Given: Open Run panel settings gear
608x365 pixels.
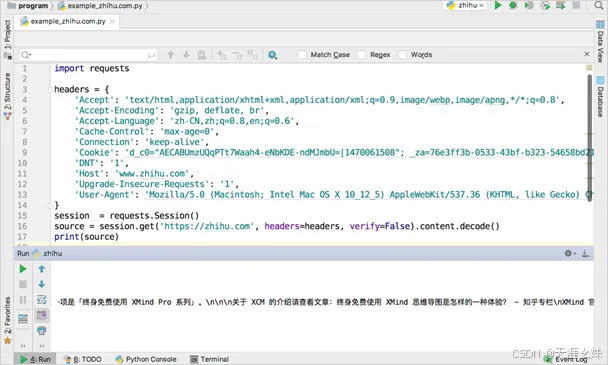Looking at the screenshot, I should [x=569, y=253].
